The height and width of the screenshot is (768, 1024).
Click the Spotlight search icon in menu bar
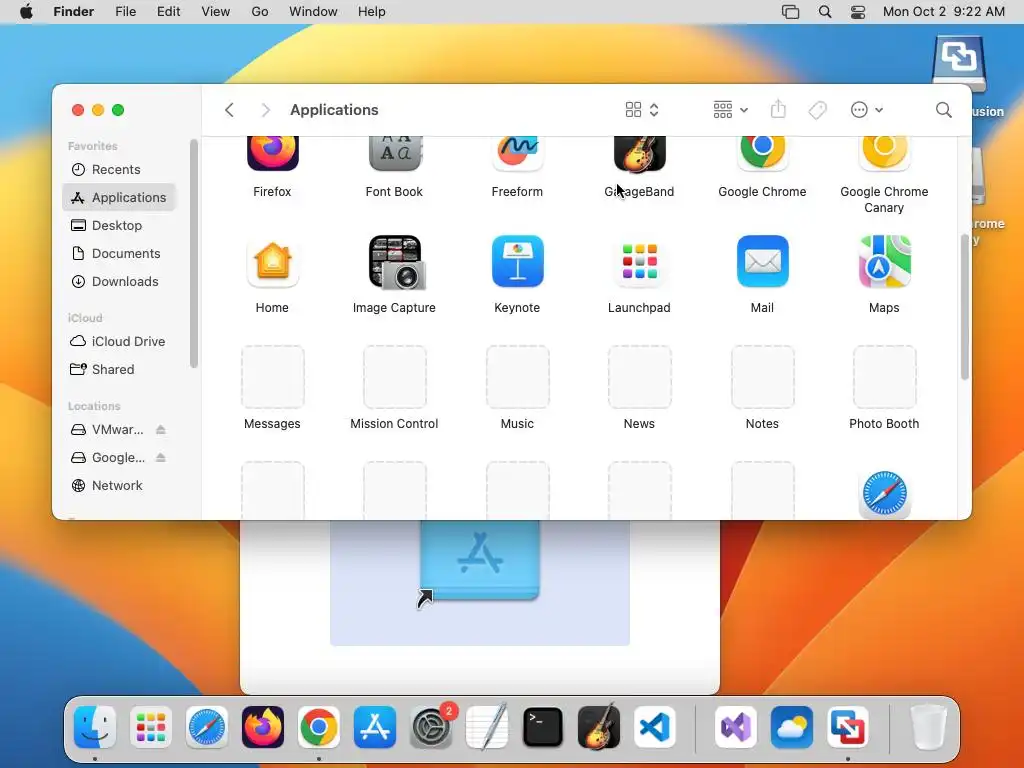(x=825, y=12)
